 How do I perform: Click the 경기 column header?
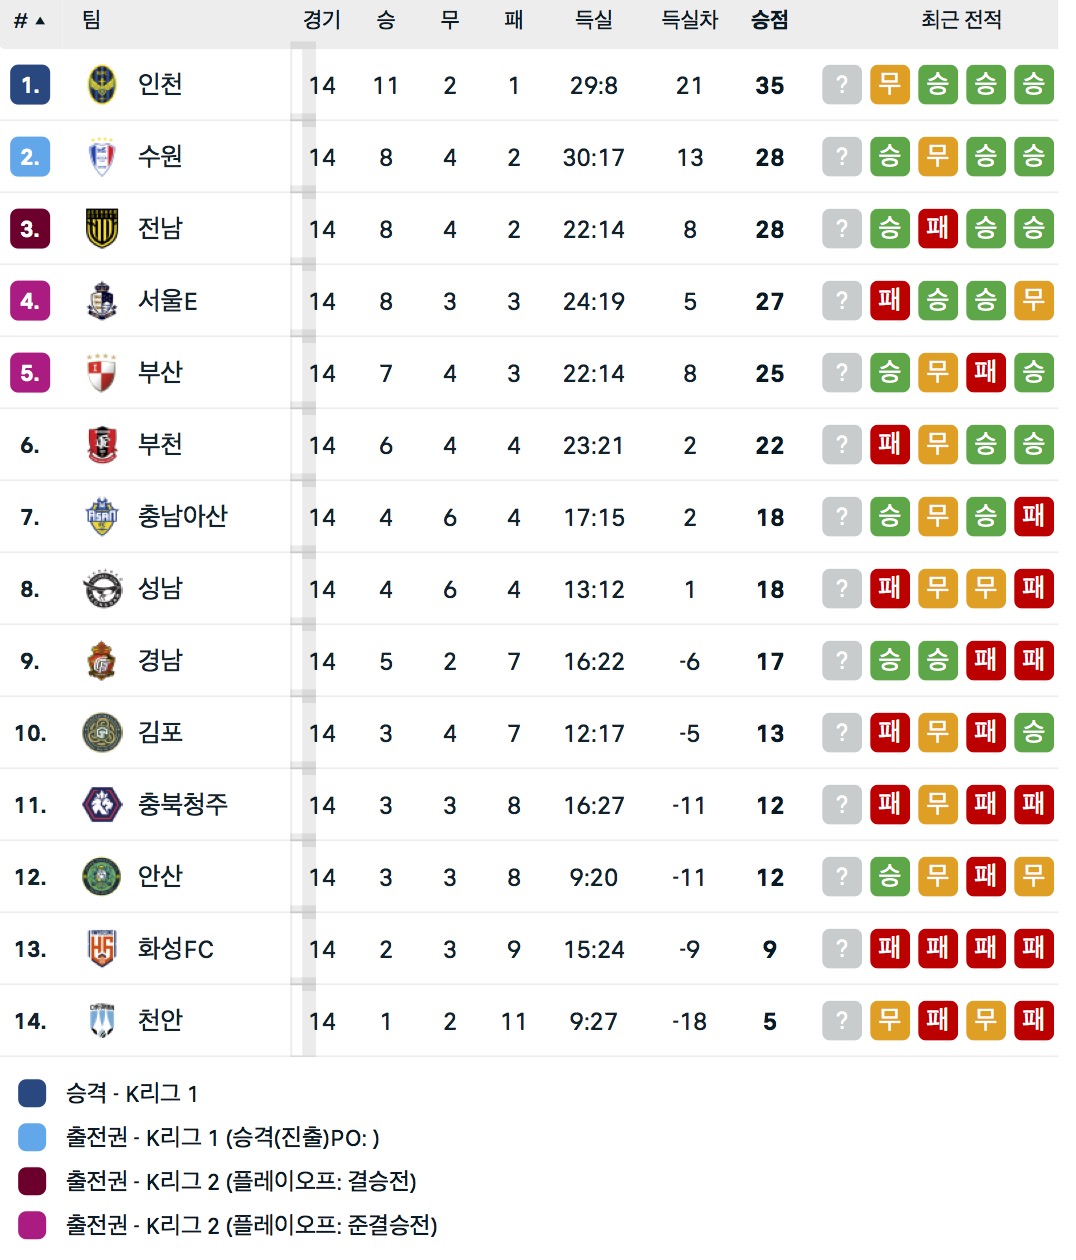coord(322,20)
